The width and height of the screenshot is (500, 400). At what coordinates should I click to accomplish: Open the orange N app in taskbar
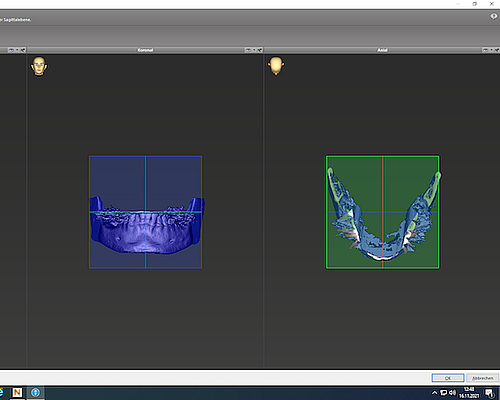point(17,393)
